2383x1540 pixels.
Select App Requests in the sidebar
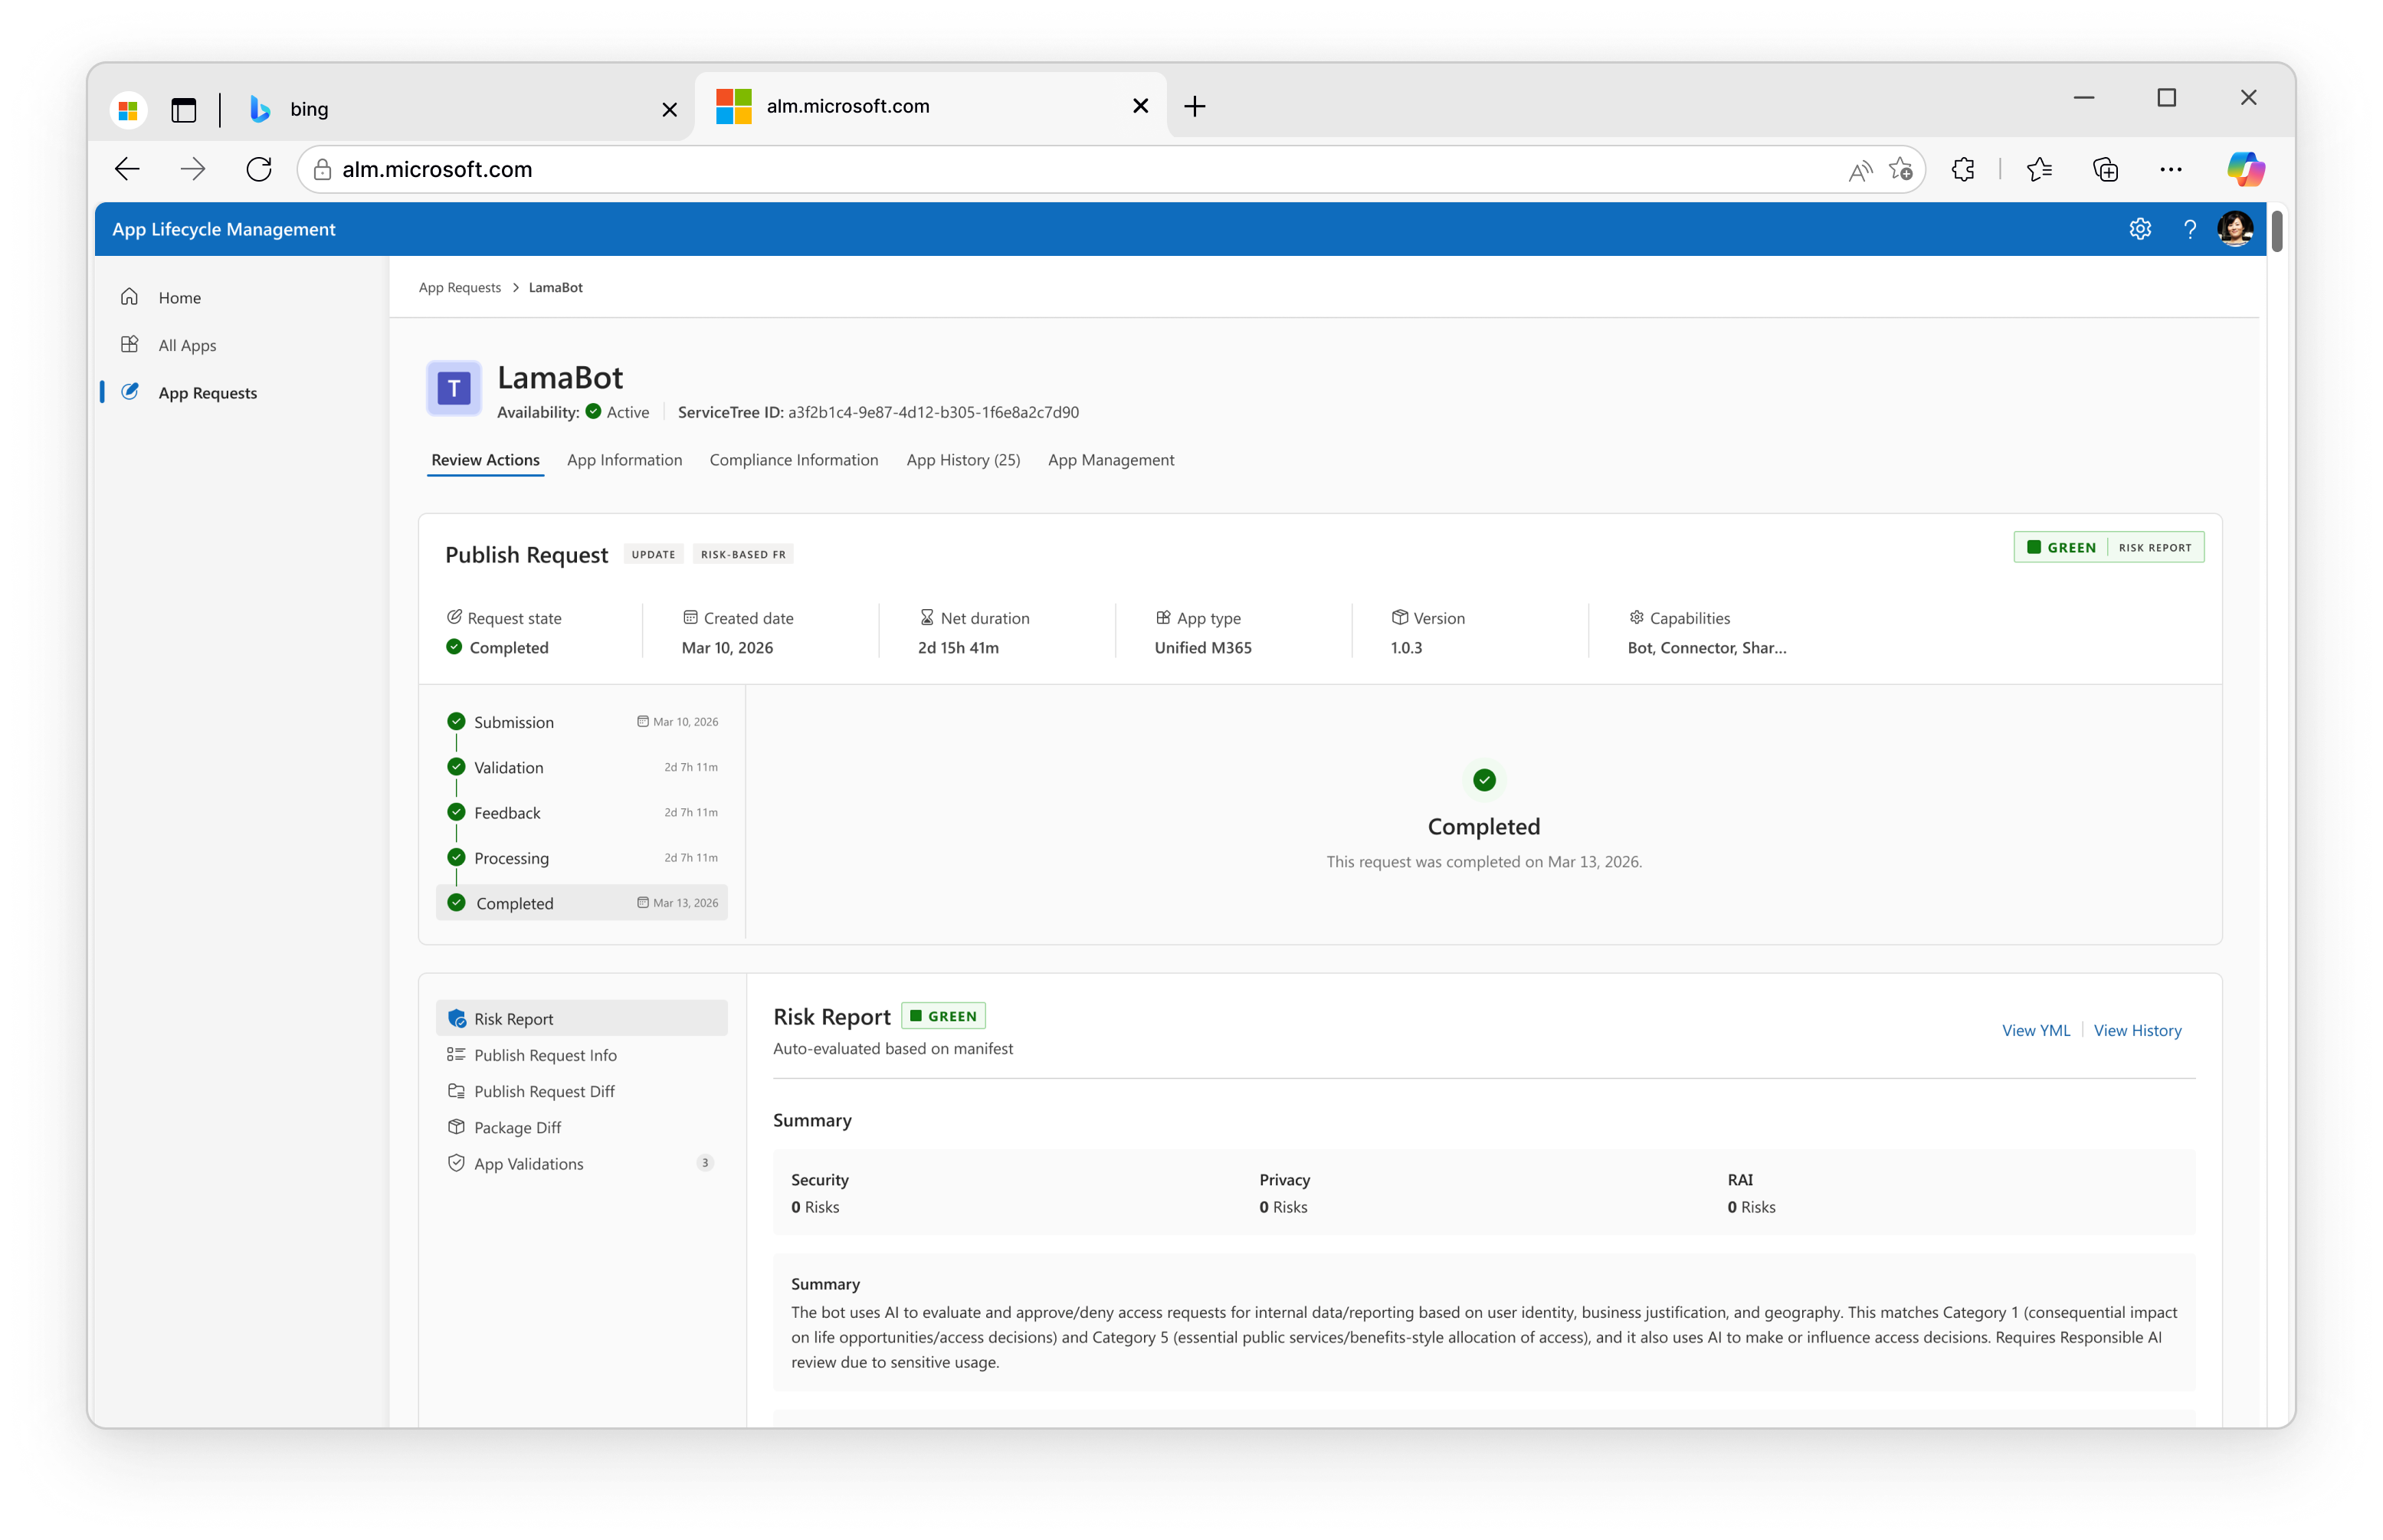tap(207, 393)
